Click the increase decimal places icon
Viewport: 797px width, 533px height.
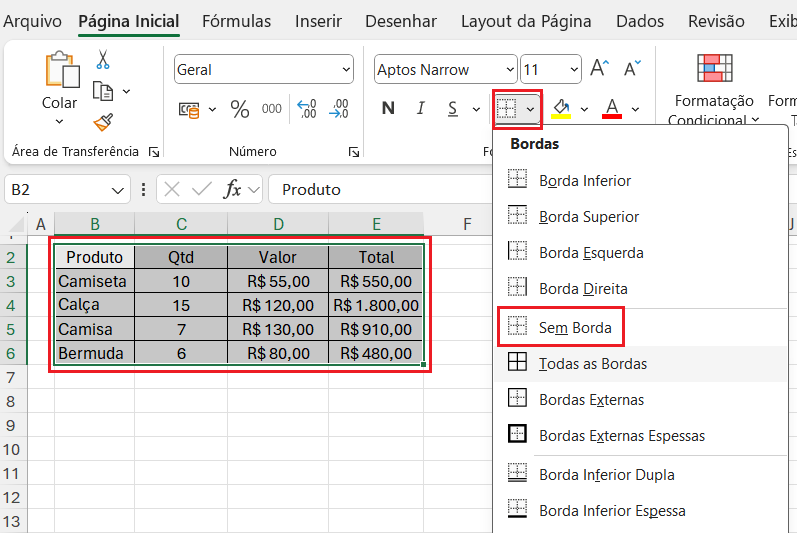tap(307, 109)
